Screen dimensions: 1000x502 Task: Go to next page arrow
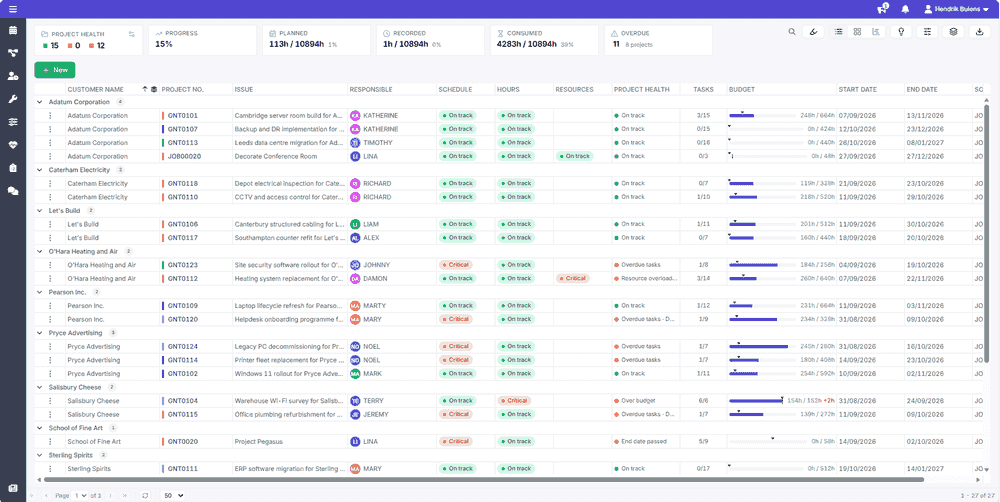[110, 495]
